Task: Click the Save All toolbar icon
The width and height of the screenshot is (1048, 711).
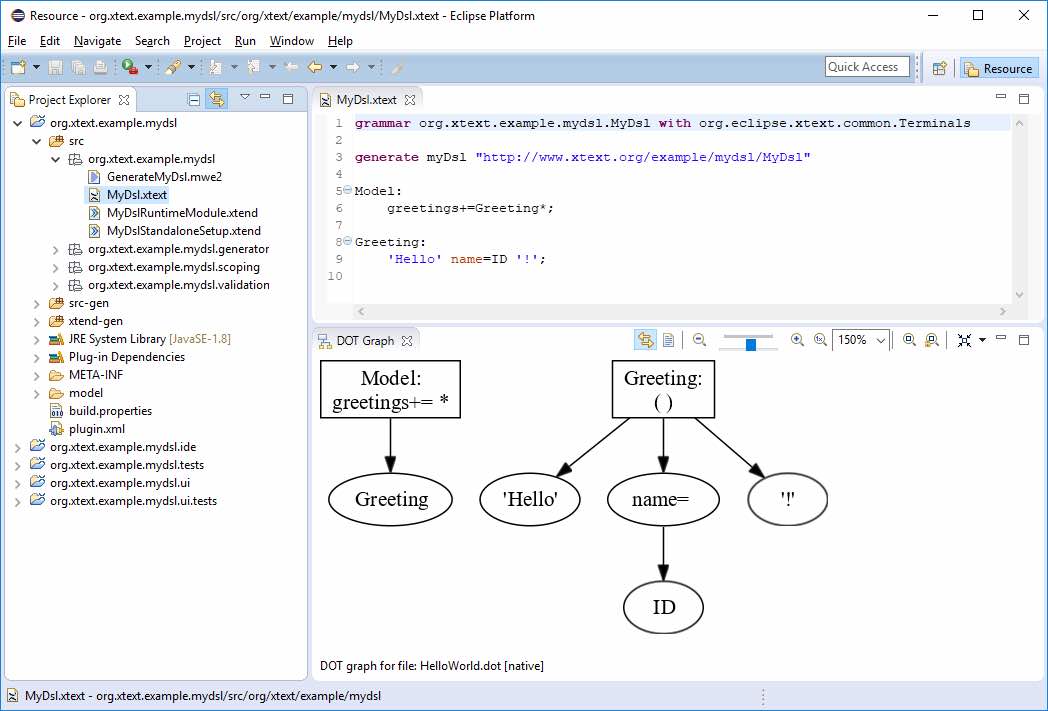Action: click(79, 67)
